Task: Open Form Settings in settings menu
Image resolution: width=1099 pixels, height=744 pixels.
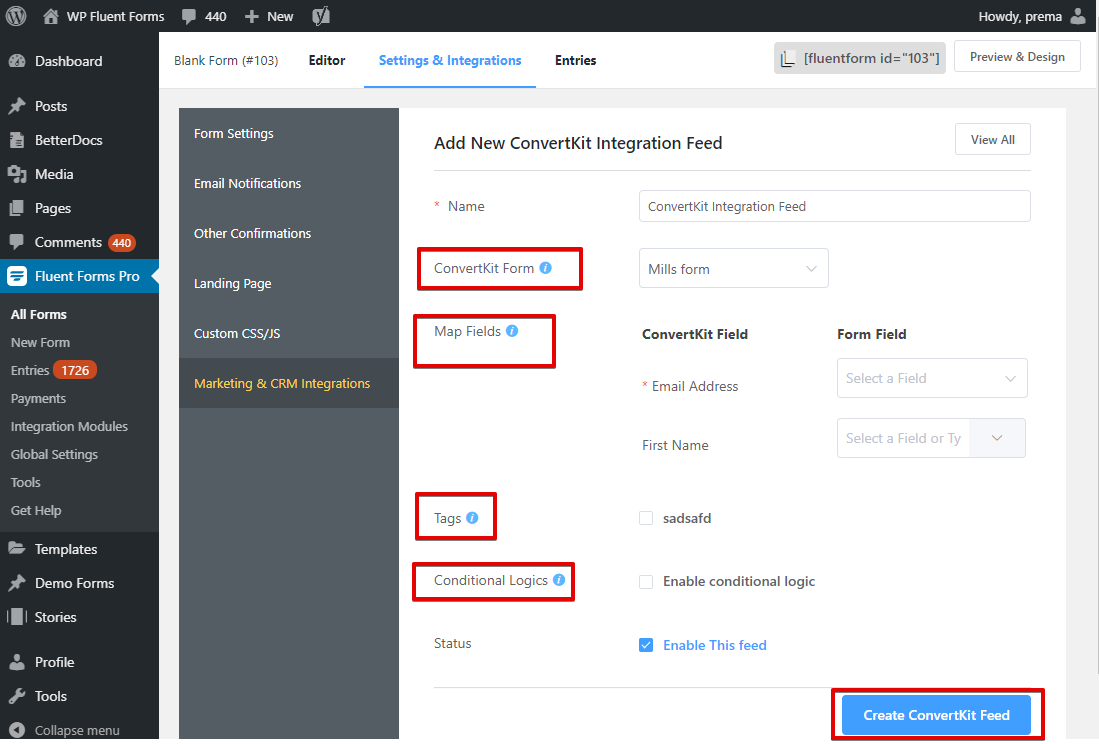Action: 289,133
